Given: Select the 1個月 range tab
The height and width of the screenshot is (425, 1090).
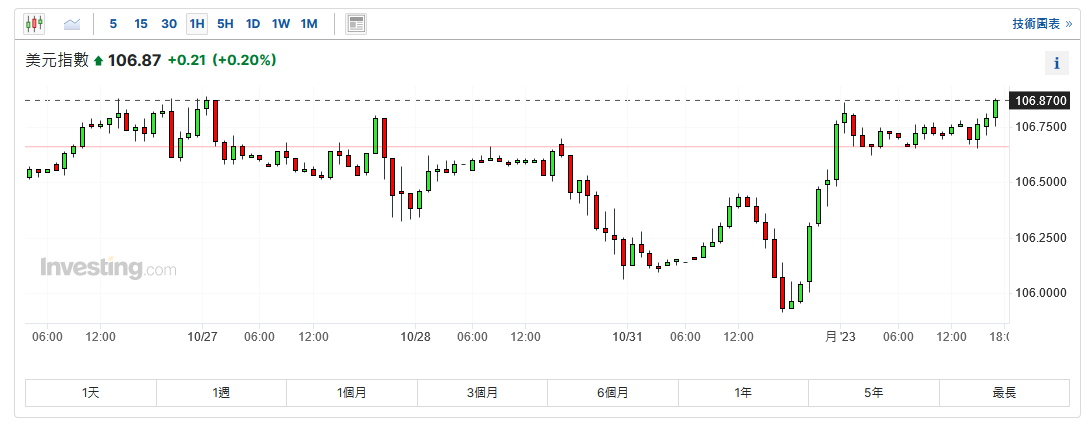Looking at the screenshot, I should 352,393.
